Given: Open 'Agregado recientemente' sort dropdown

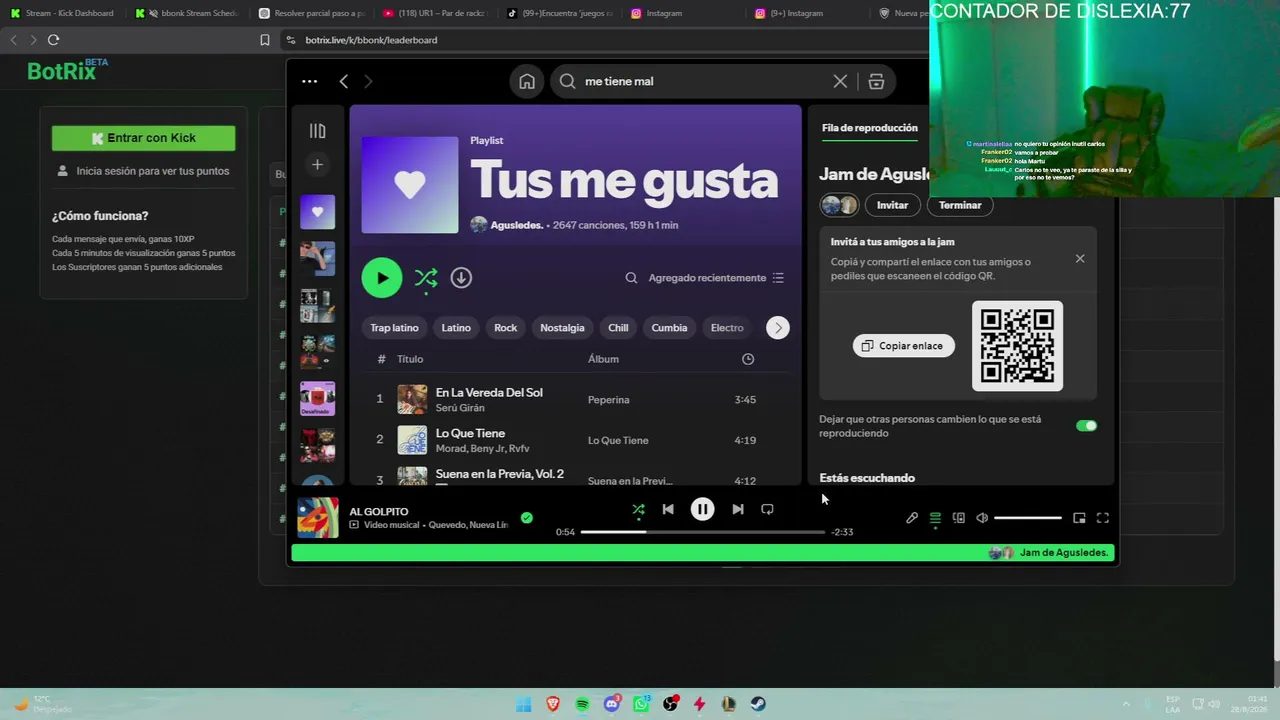Looking at the screenshot, I should tap(716, 278).
